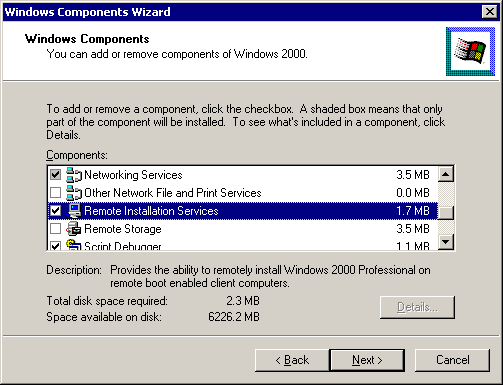Click the 1.7 MB size value
Screen dimensions: 503x385
(x=413, y=211)
